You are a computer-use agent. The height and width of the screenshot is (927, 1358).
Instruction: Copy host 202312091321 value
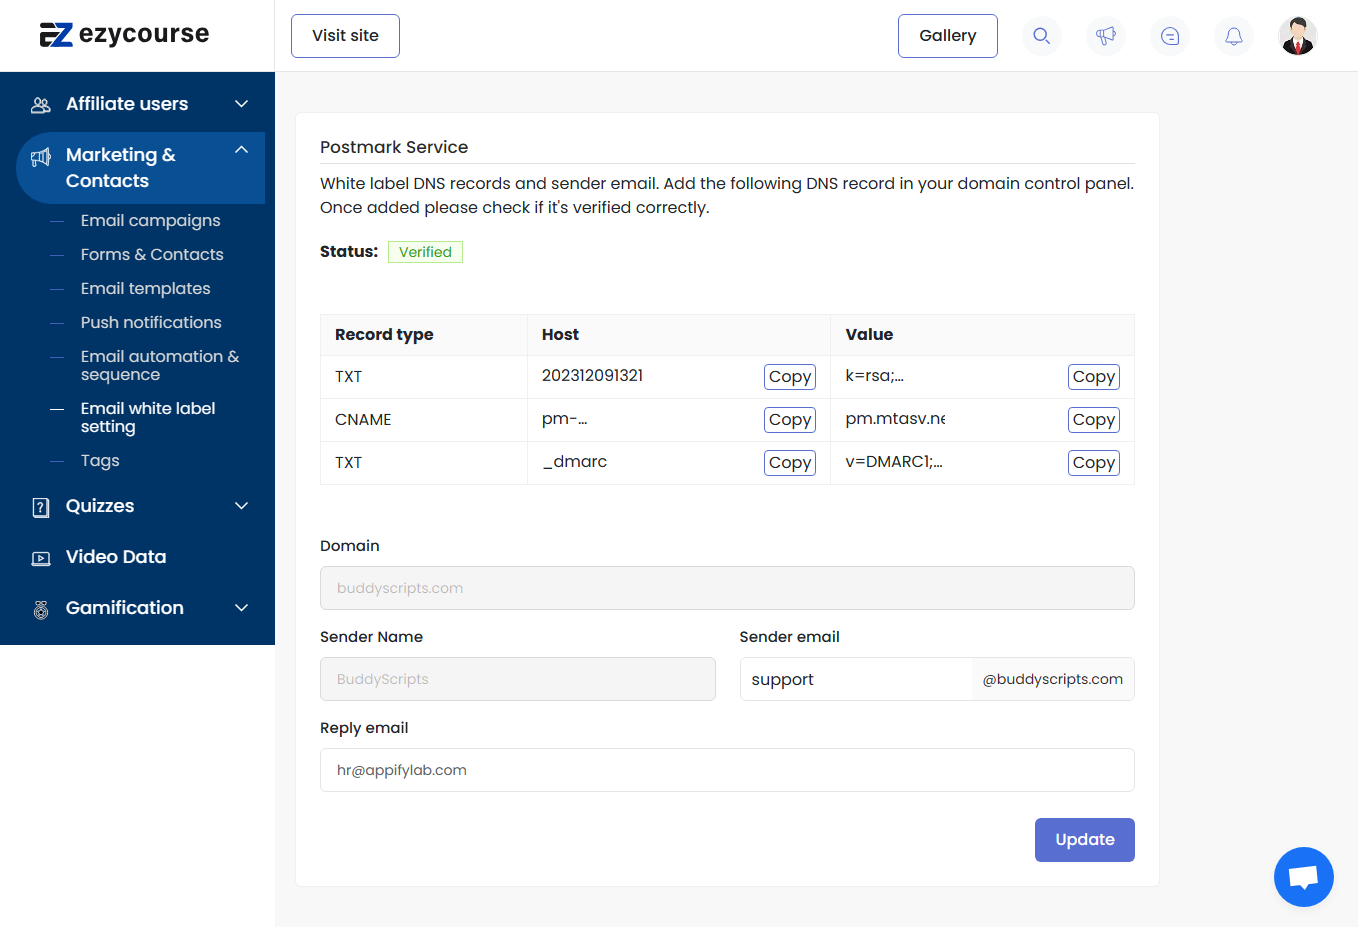(790, 377)
